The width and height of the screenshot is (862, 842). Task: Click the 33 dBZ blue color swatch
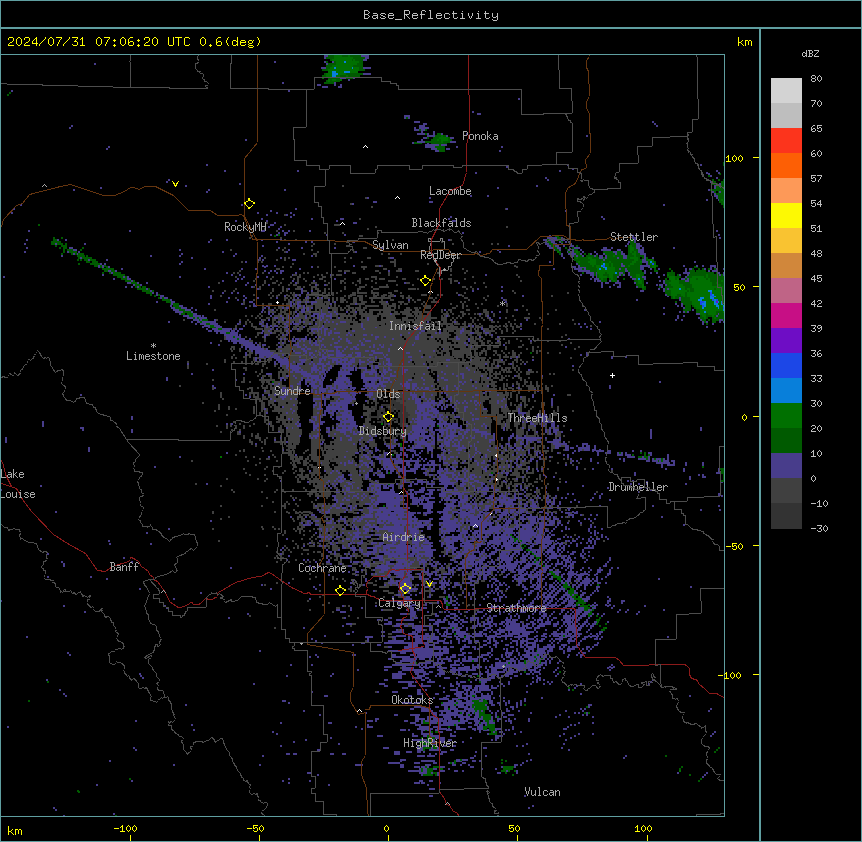tap(786, 365)
